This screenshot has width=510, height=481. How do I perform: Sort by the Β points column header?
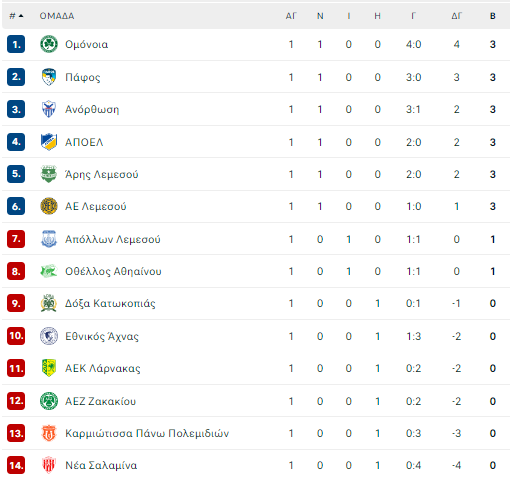[x=493, y=16]
